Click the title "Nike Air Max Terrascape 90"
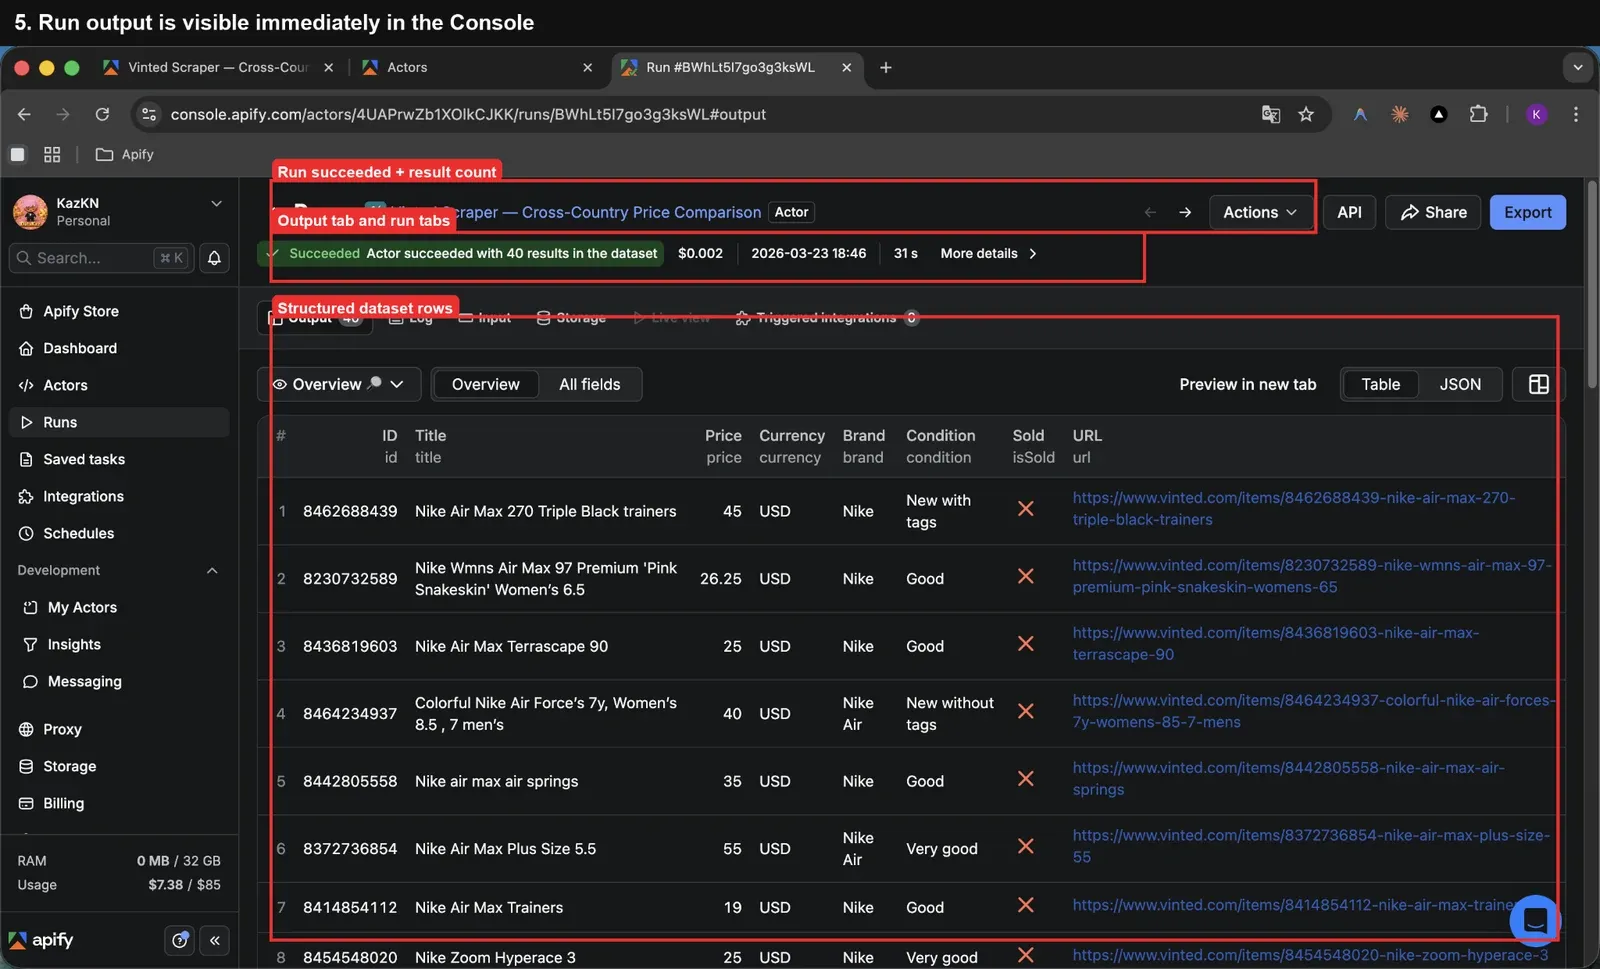This screenshot has width=1600, height=969. click(x=511, y=646)
